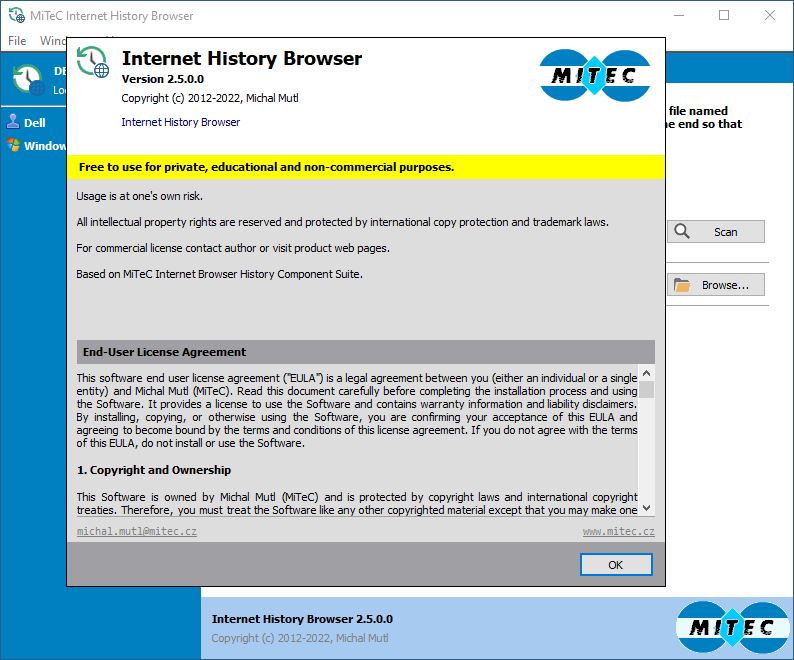The image size is (794, 660).
Task: Click 'Version 2.5.0.0' text in dialog
Action: click(x=163, y=79)
